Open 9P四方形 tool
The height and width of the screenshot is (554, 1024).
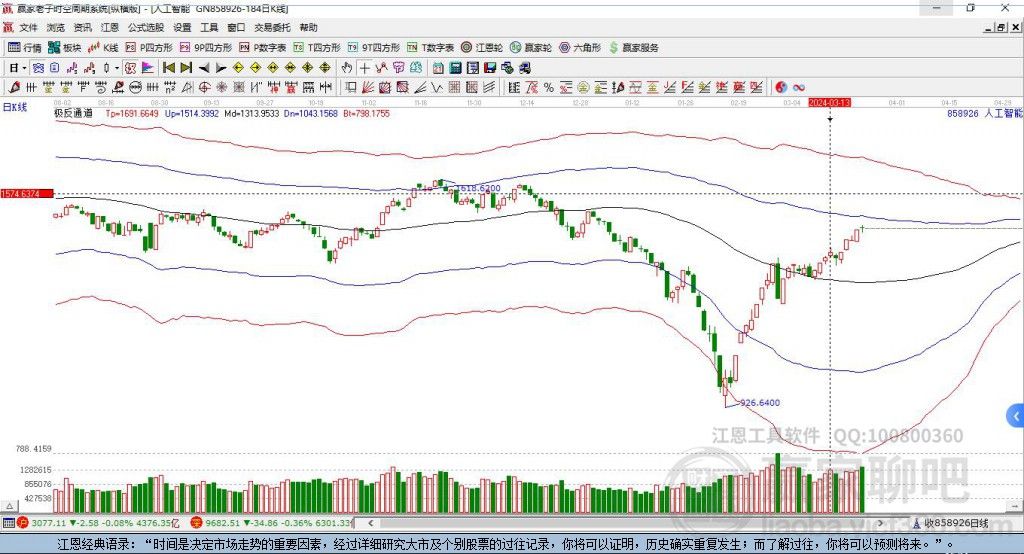[205, 48]
